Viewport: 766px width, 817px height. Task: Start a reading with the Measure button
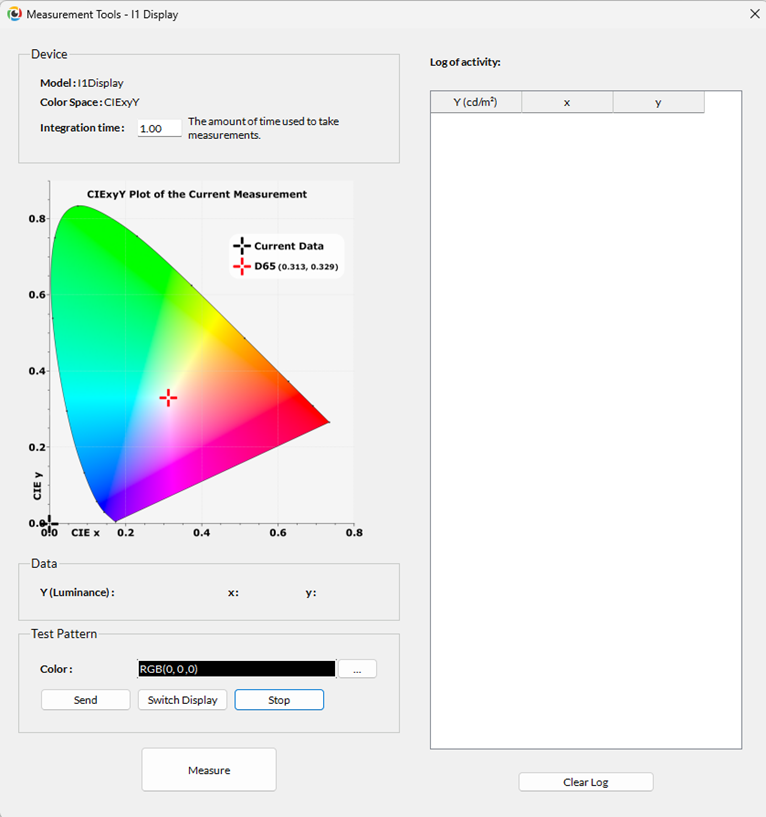[209, 770]
